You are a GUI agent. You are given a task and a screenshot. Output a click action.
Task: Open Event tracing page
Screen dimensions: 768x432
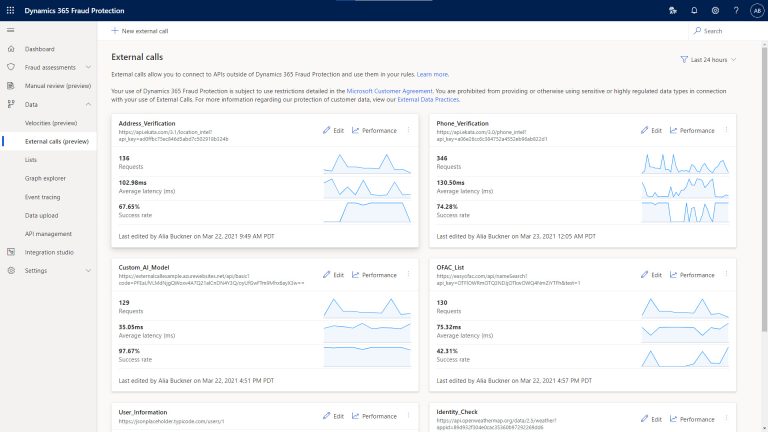pyautogui.click(x=43, y=197)
